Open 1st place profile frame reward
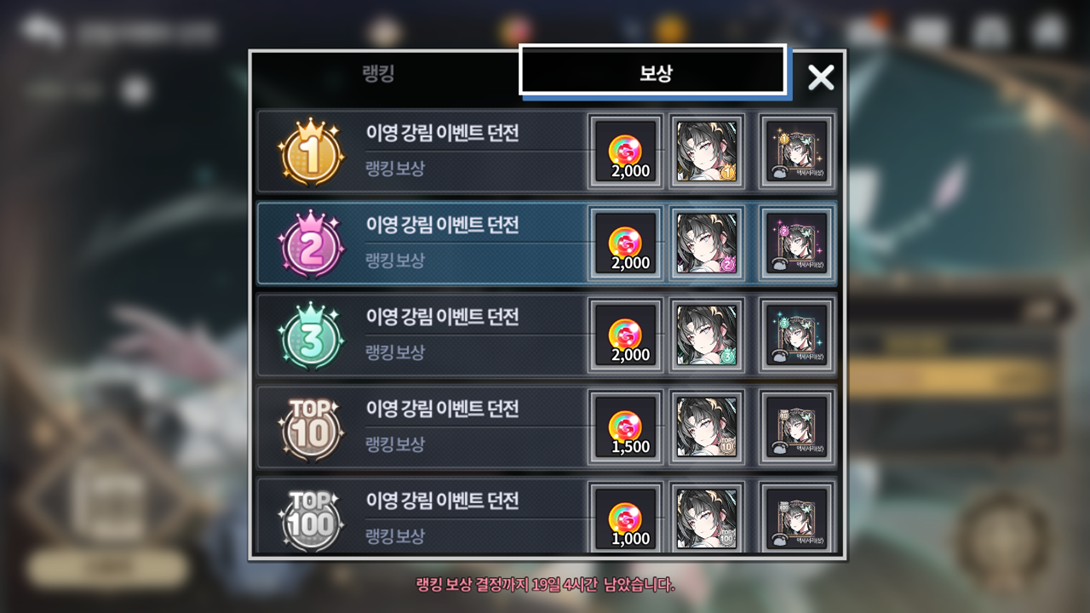1090x613 pixels. pyautogui.click(x=797, y=152)
